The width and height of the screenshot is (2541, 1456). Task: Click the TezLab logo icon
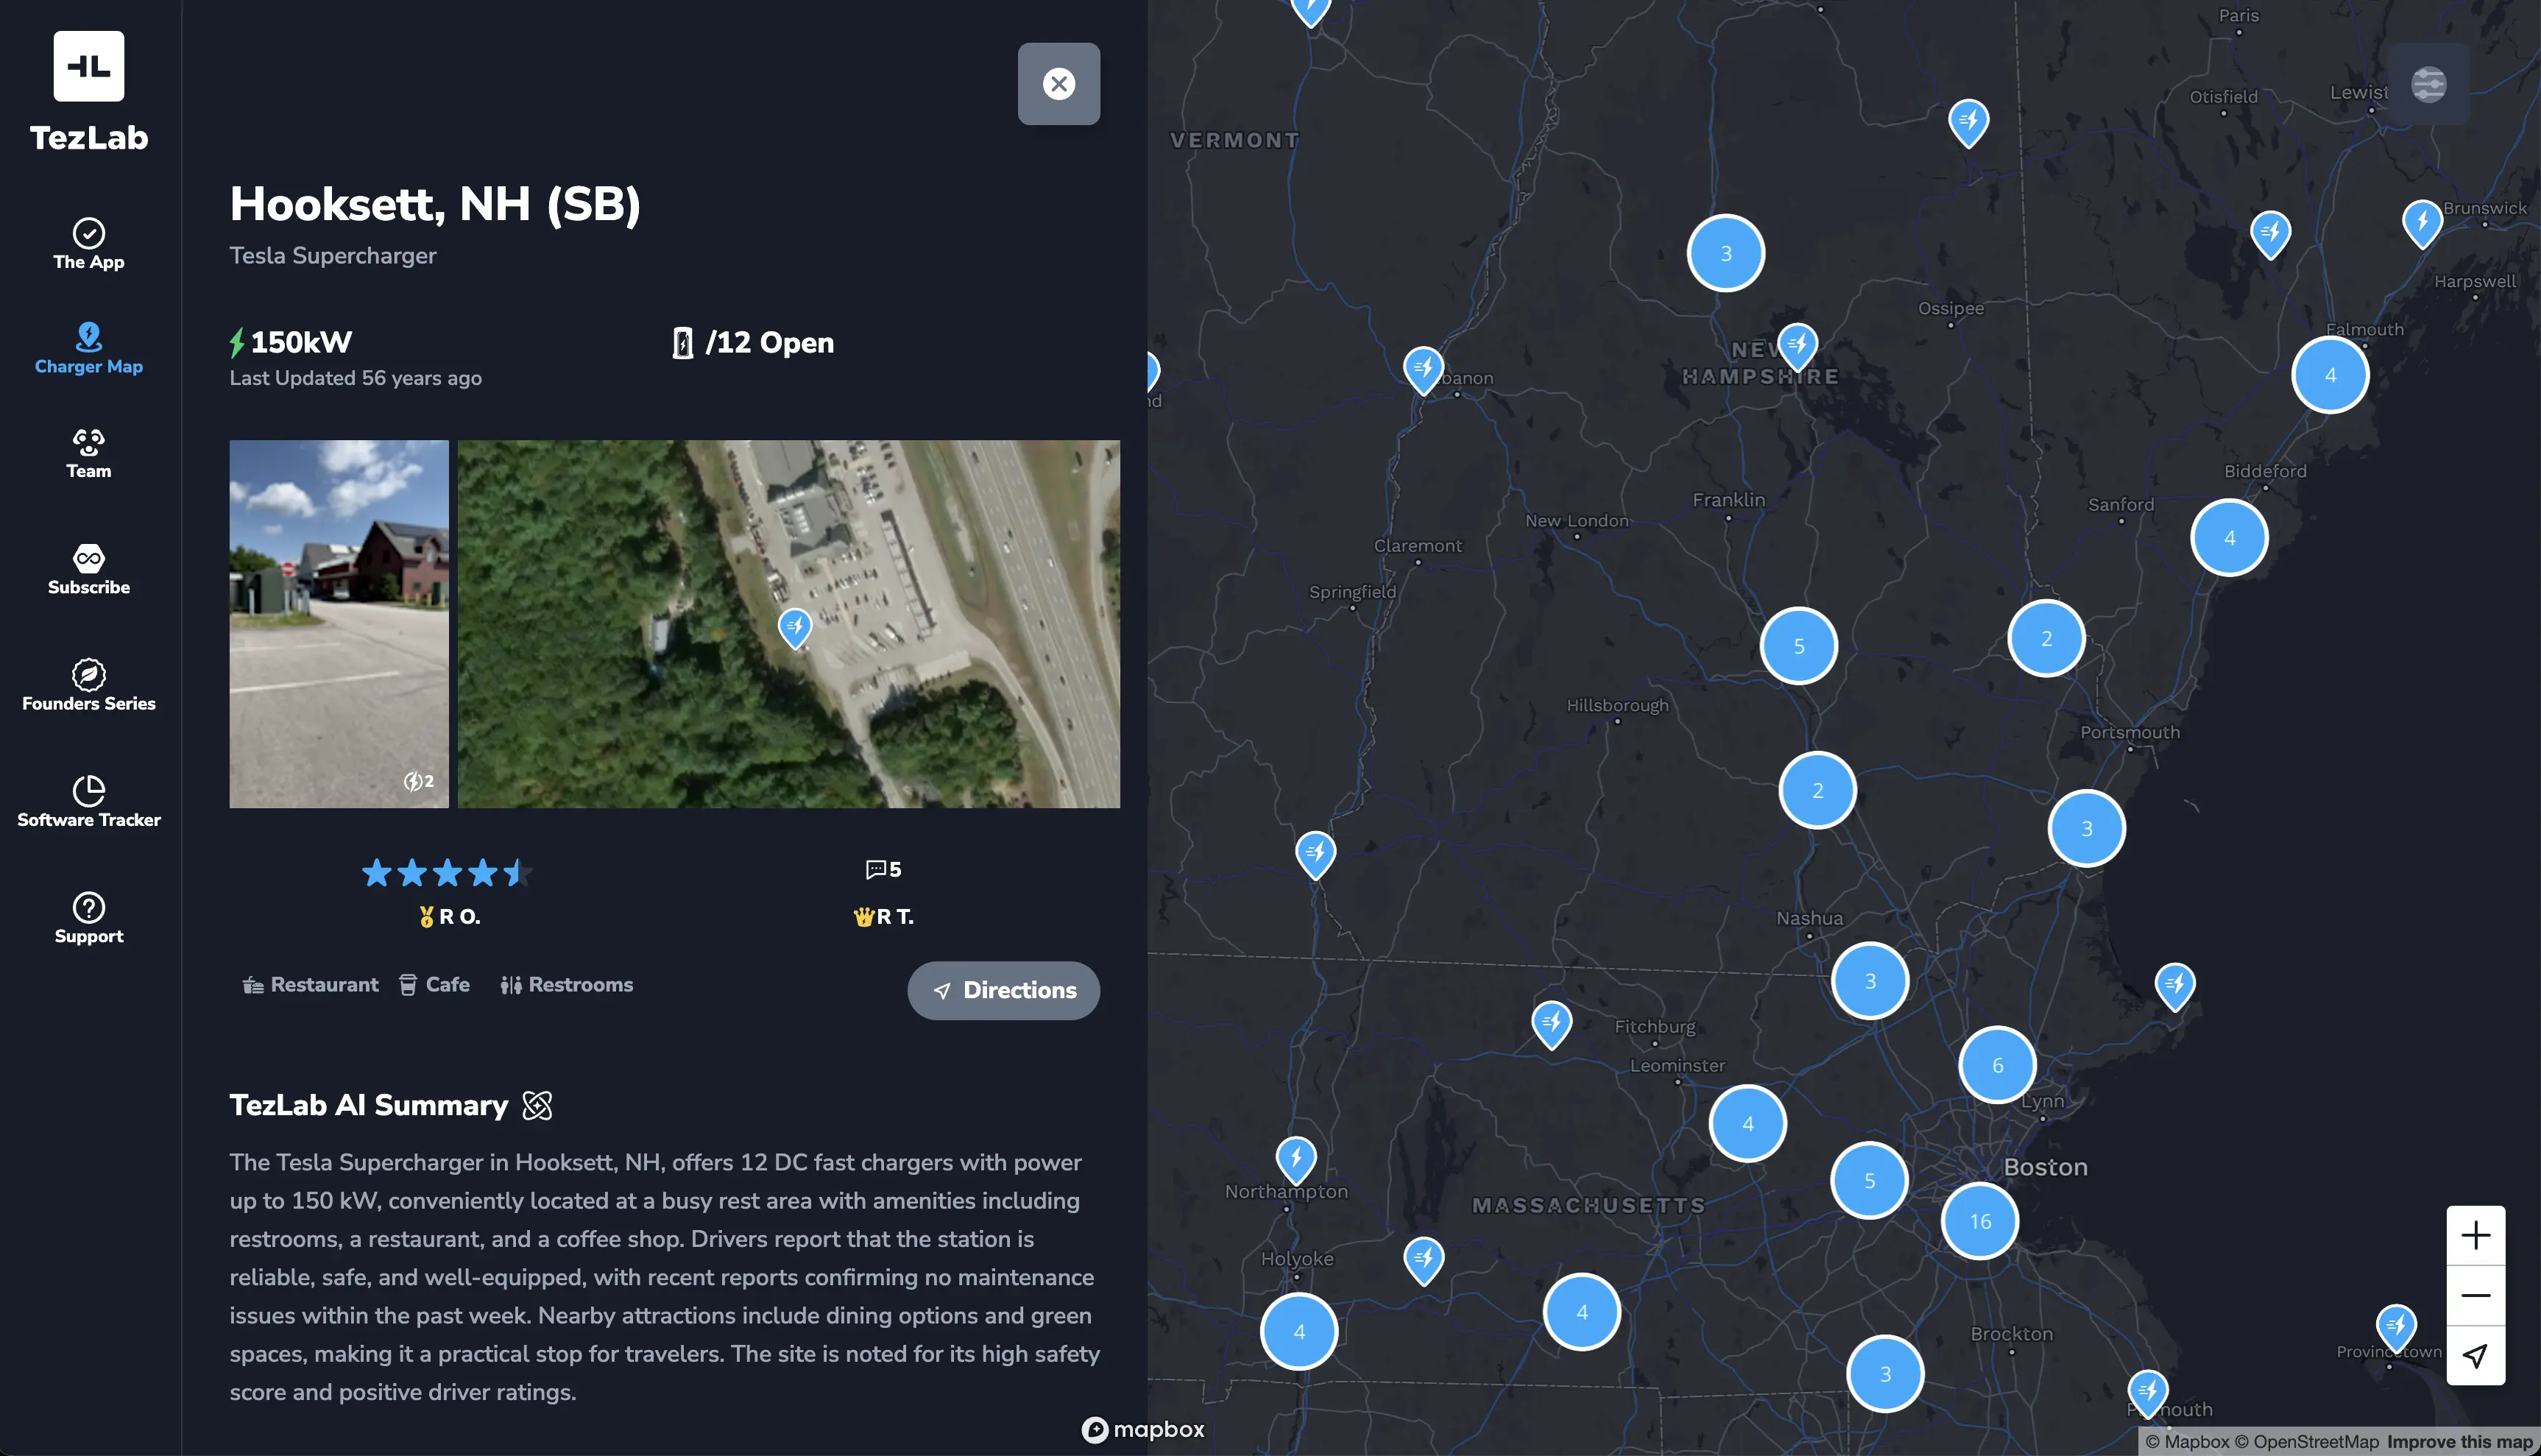tap(88, 66)
